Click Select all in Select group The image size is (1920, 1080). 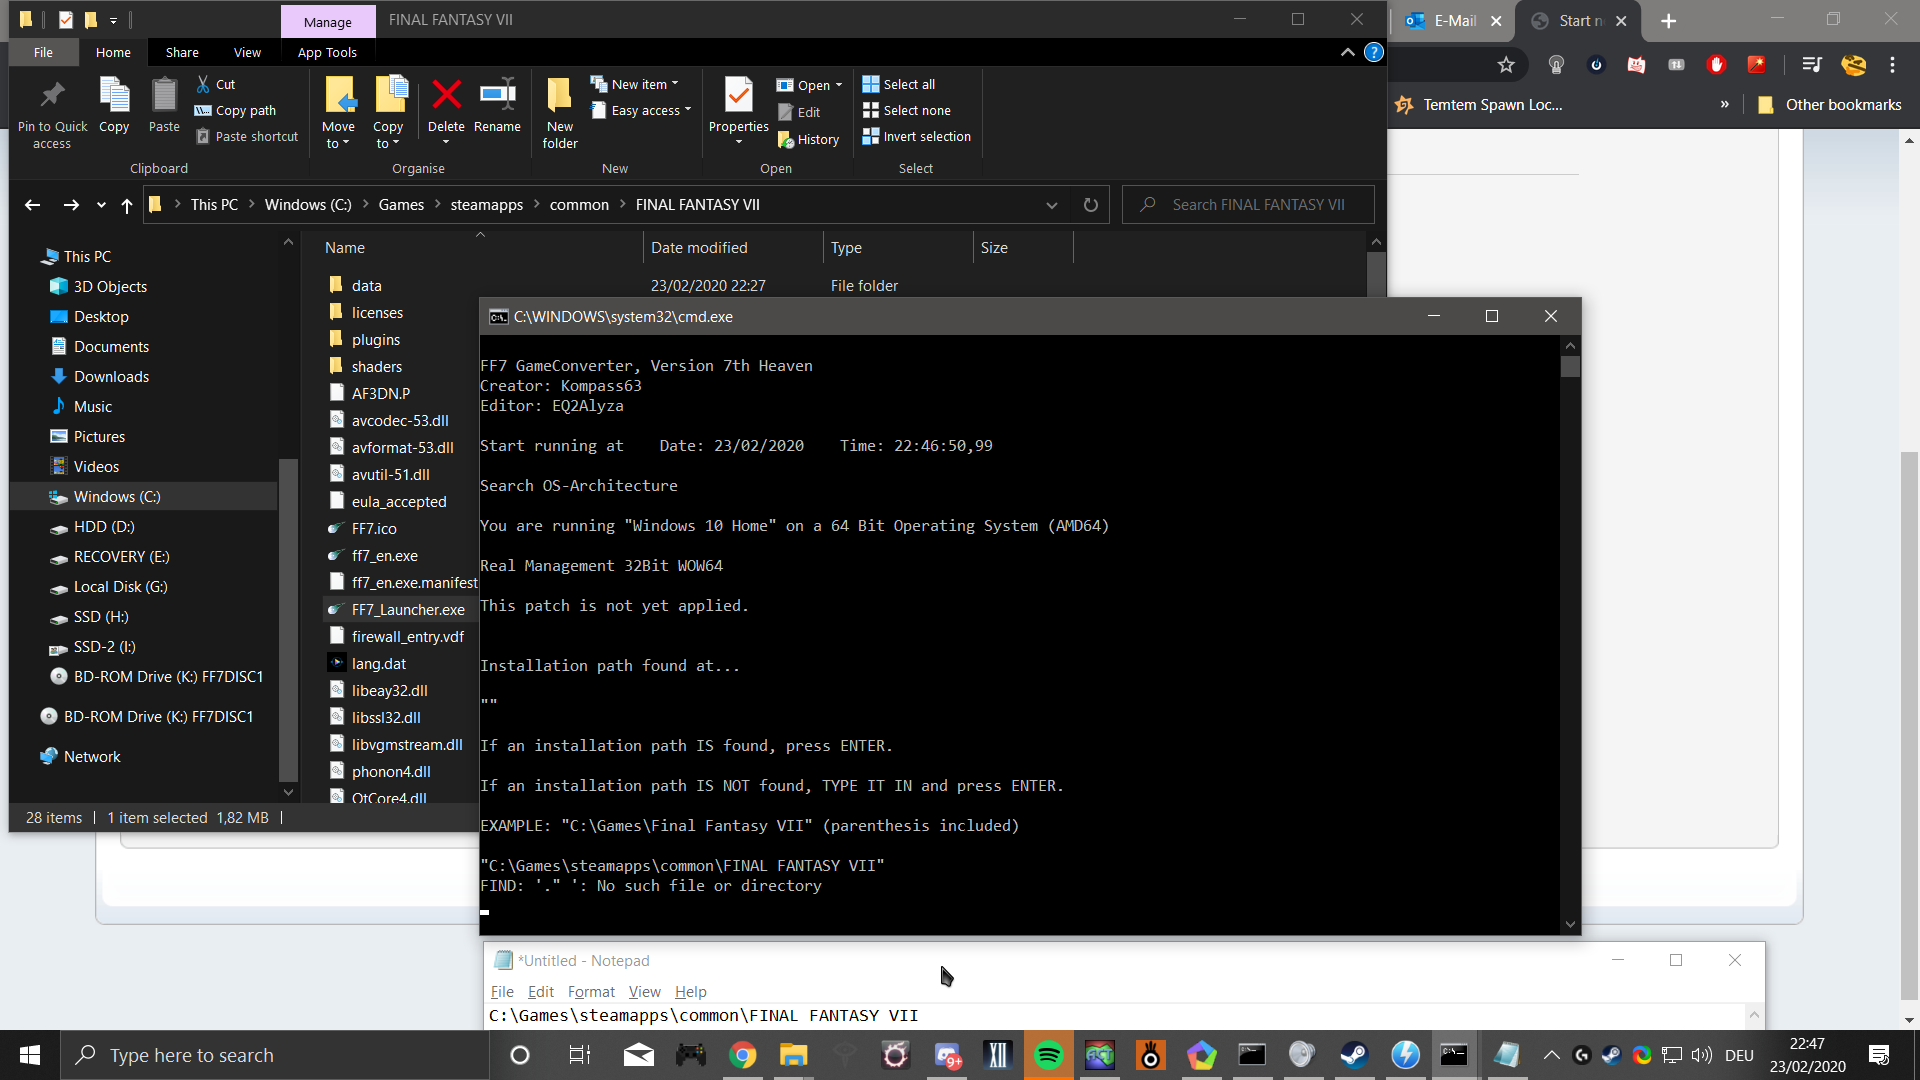click(x=899, y=84)
